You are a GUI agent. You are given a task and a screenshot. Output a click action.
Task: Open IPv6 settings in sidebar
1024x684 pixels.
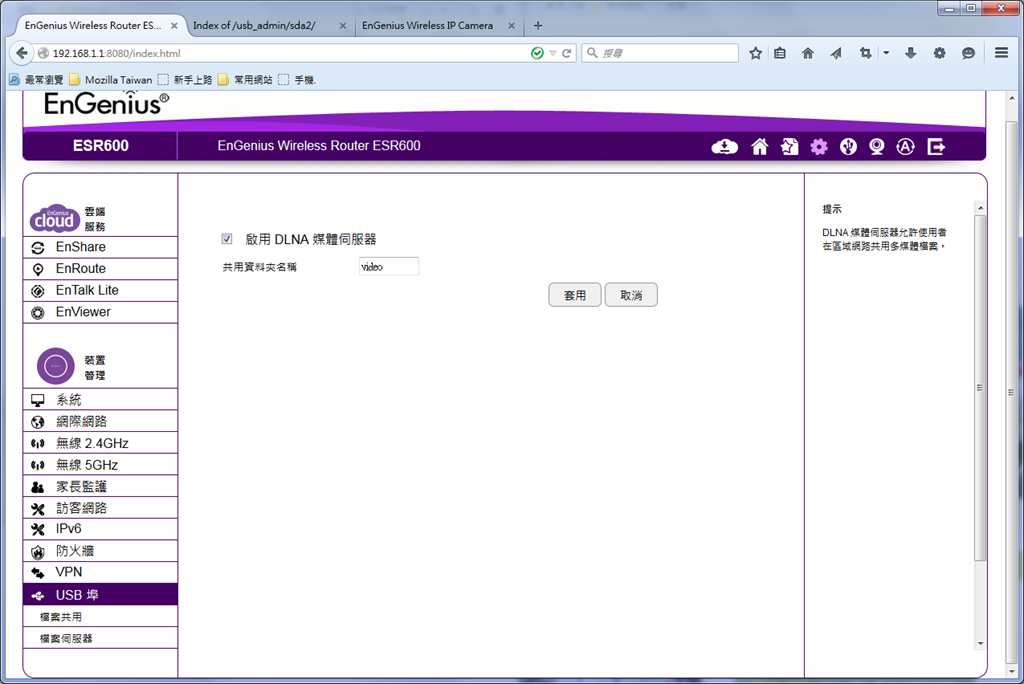(x=100, y=529)
